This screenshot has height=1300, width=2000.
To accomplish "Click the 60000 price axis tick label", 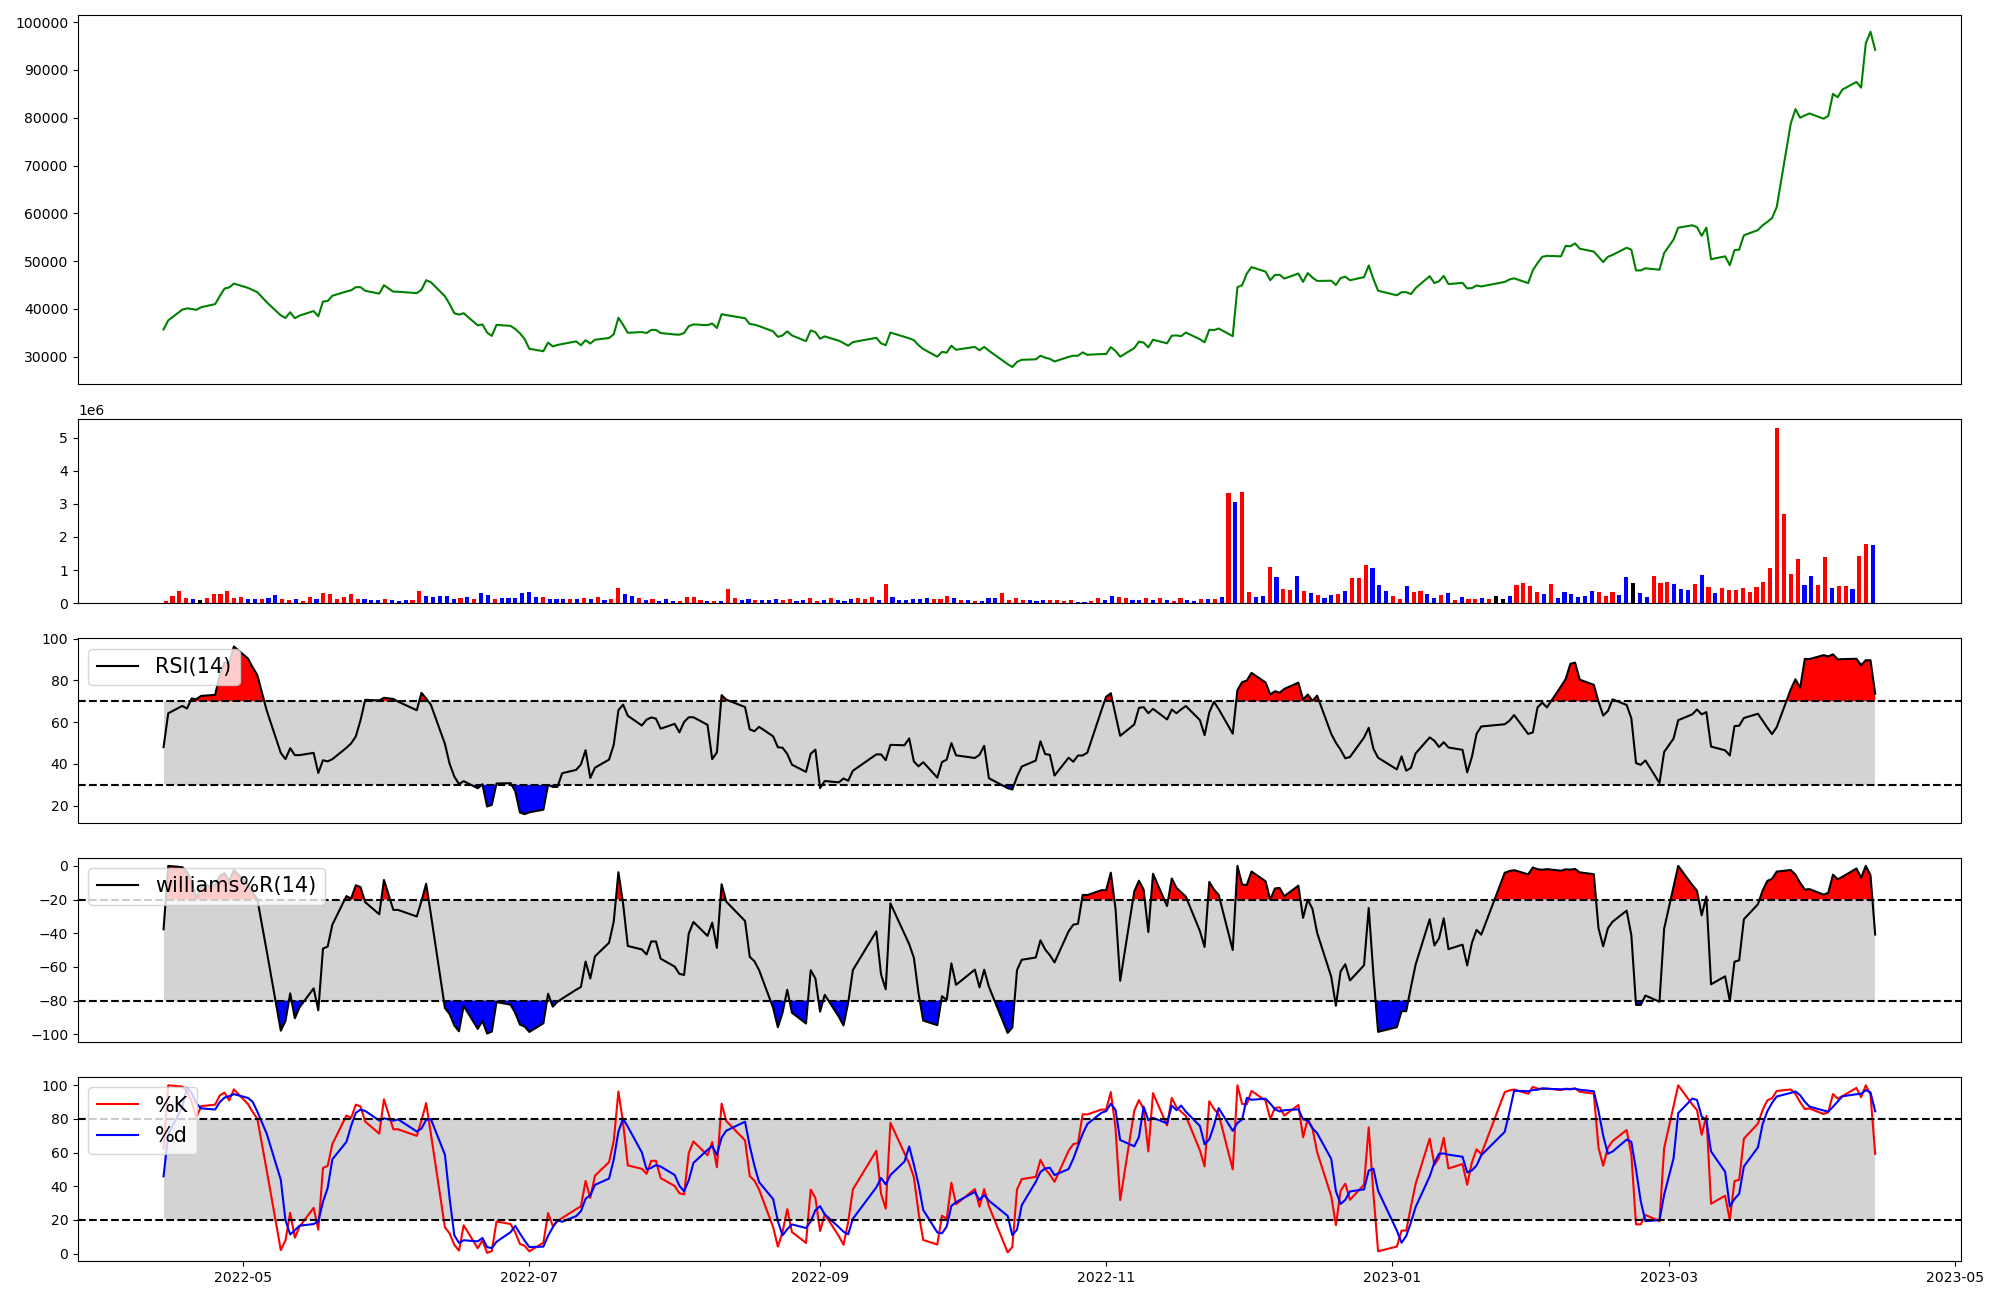I will (x=46, y=214).
